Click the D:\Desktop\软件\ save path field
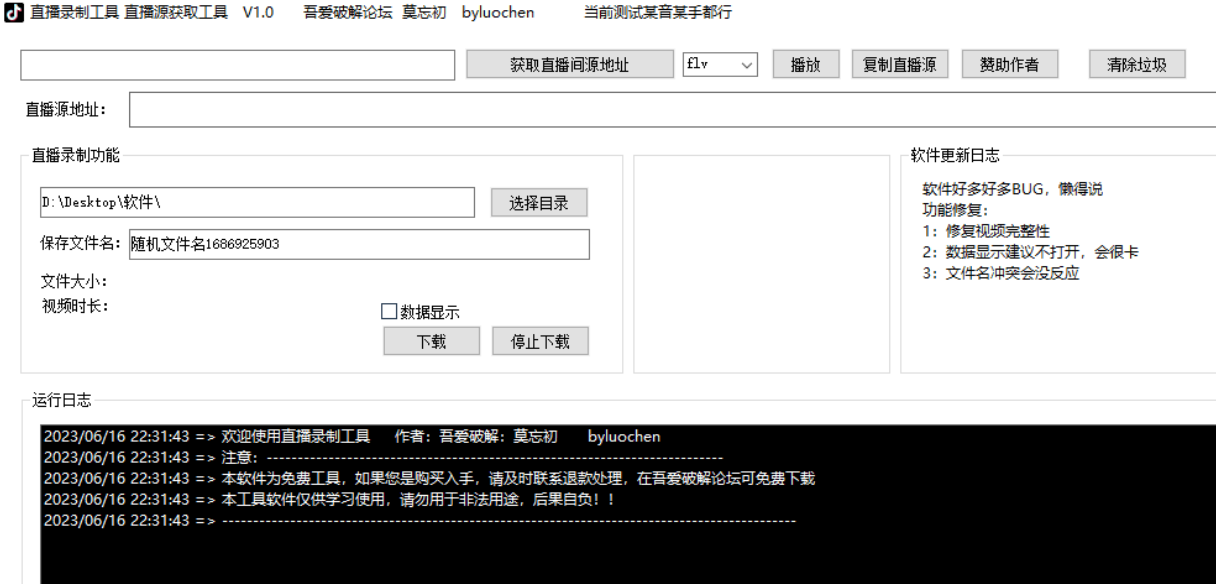 coord(255,203)
